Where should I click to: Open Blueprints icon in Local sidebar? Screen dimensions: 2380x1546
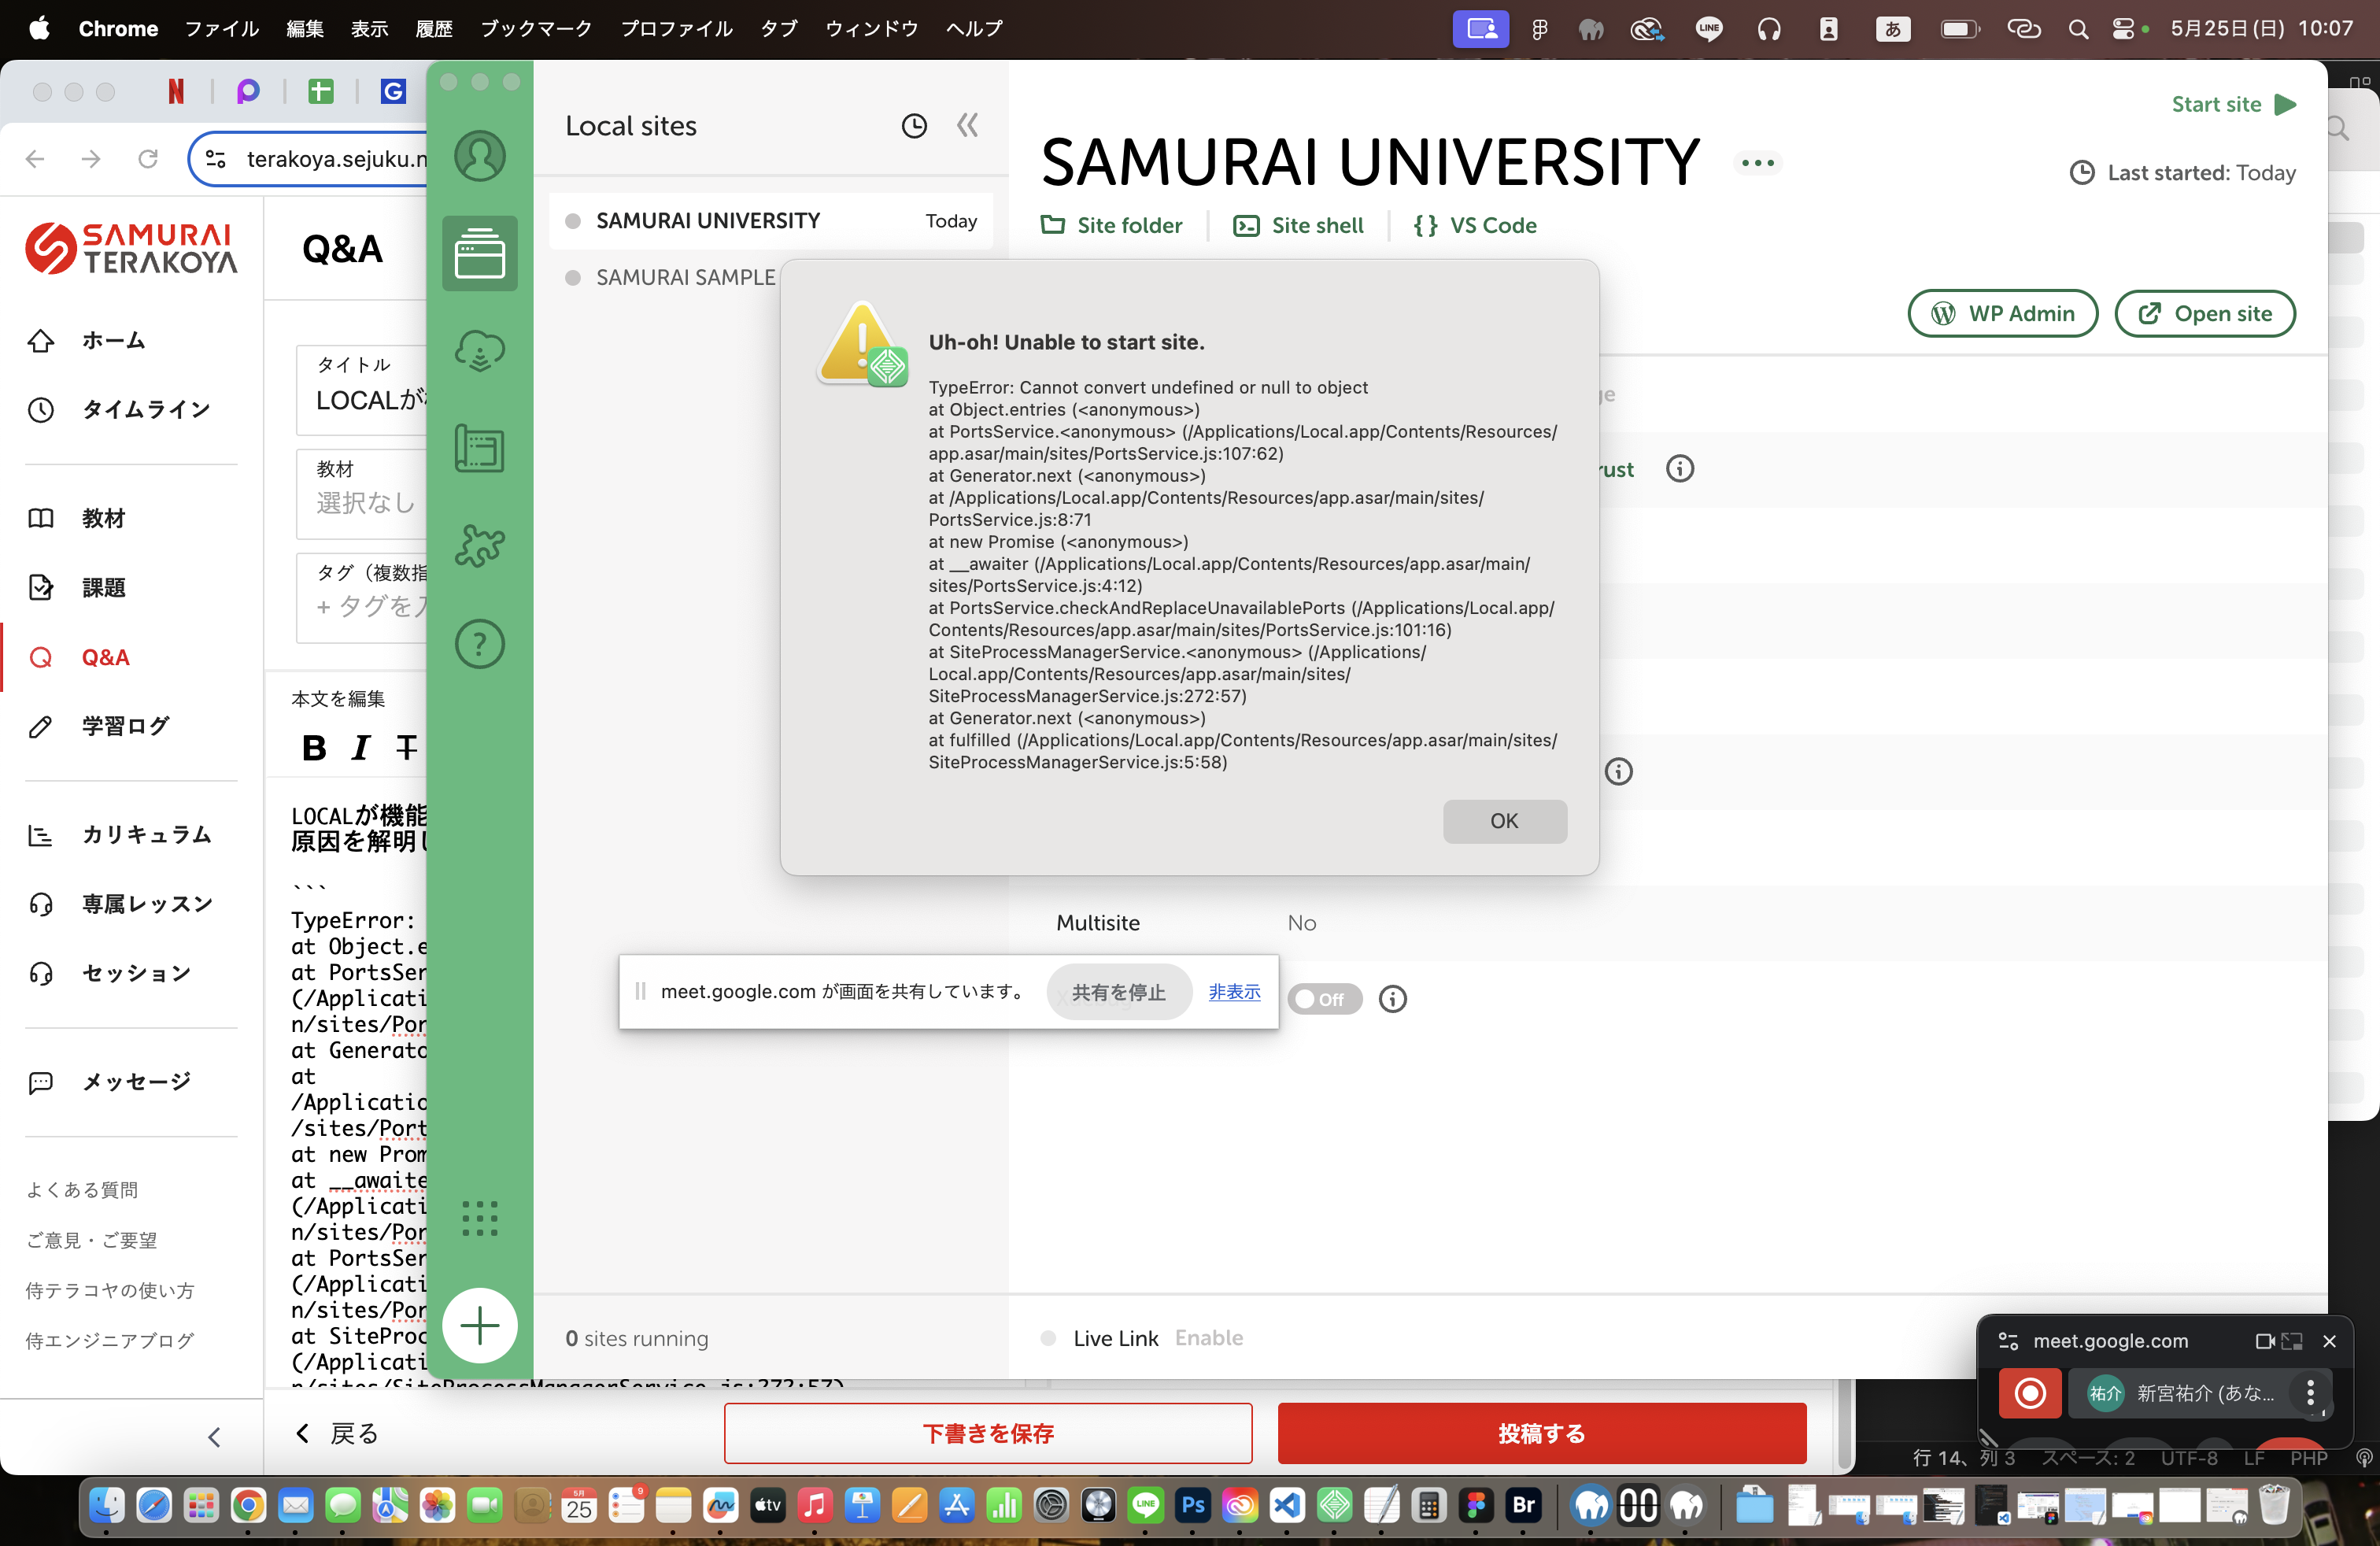point(479,448)
